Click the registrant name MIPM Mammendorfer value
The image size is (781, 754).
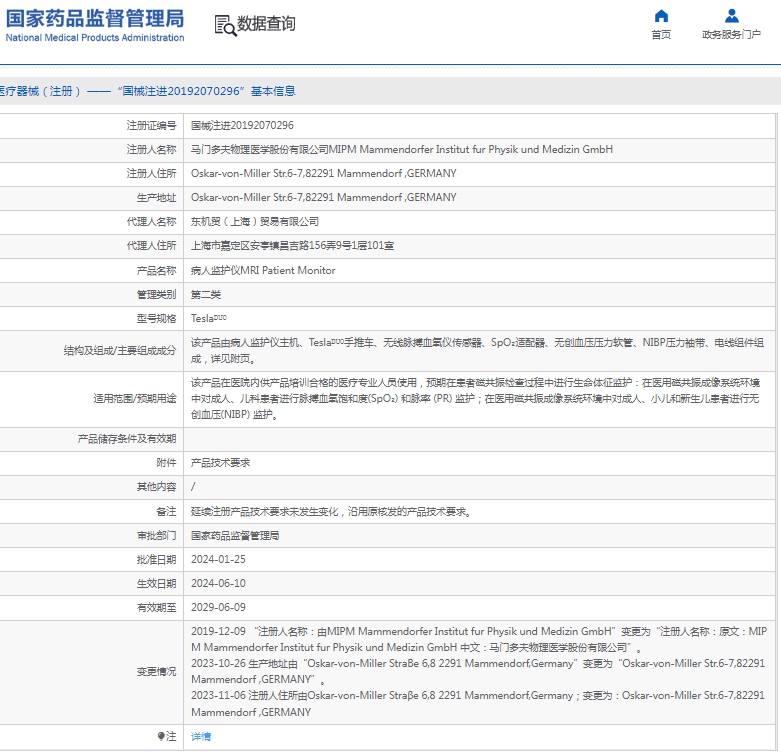click(402, 149)
